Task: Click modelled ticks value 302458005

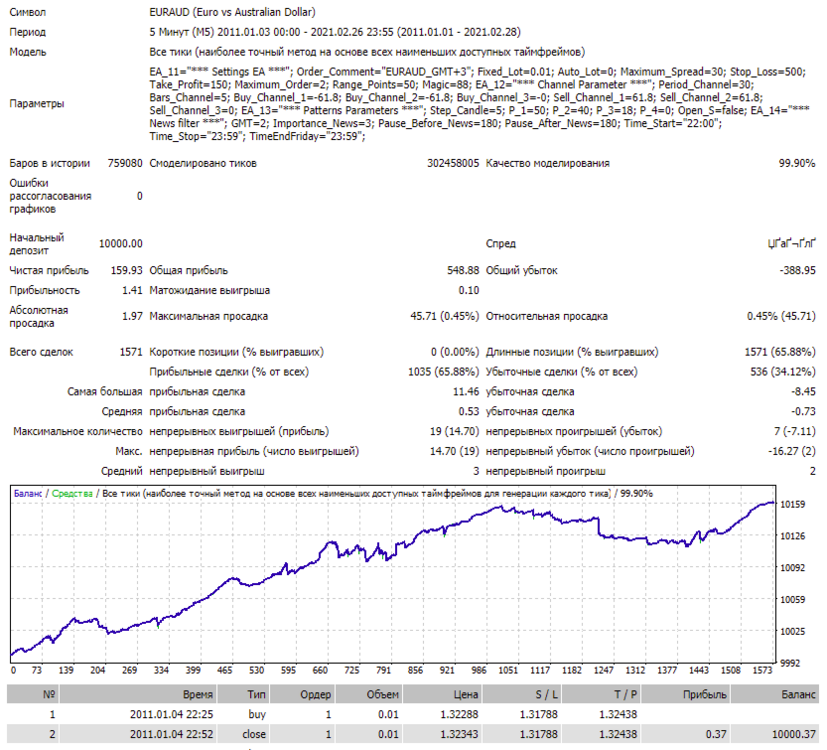Action: pos(453,164)
